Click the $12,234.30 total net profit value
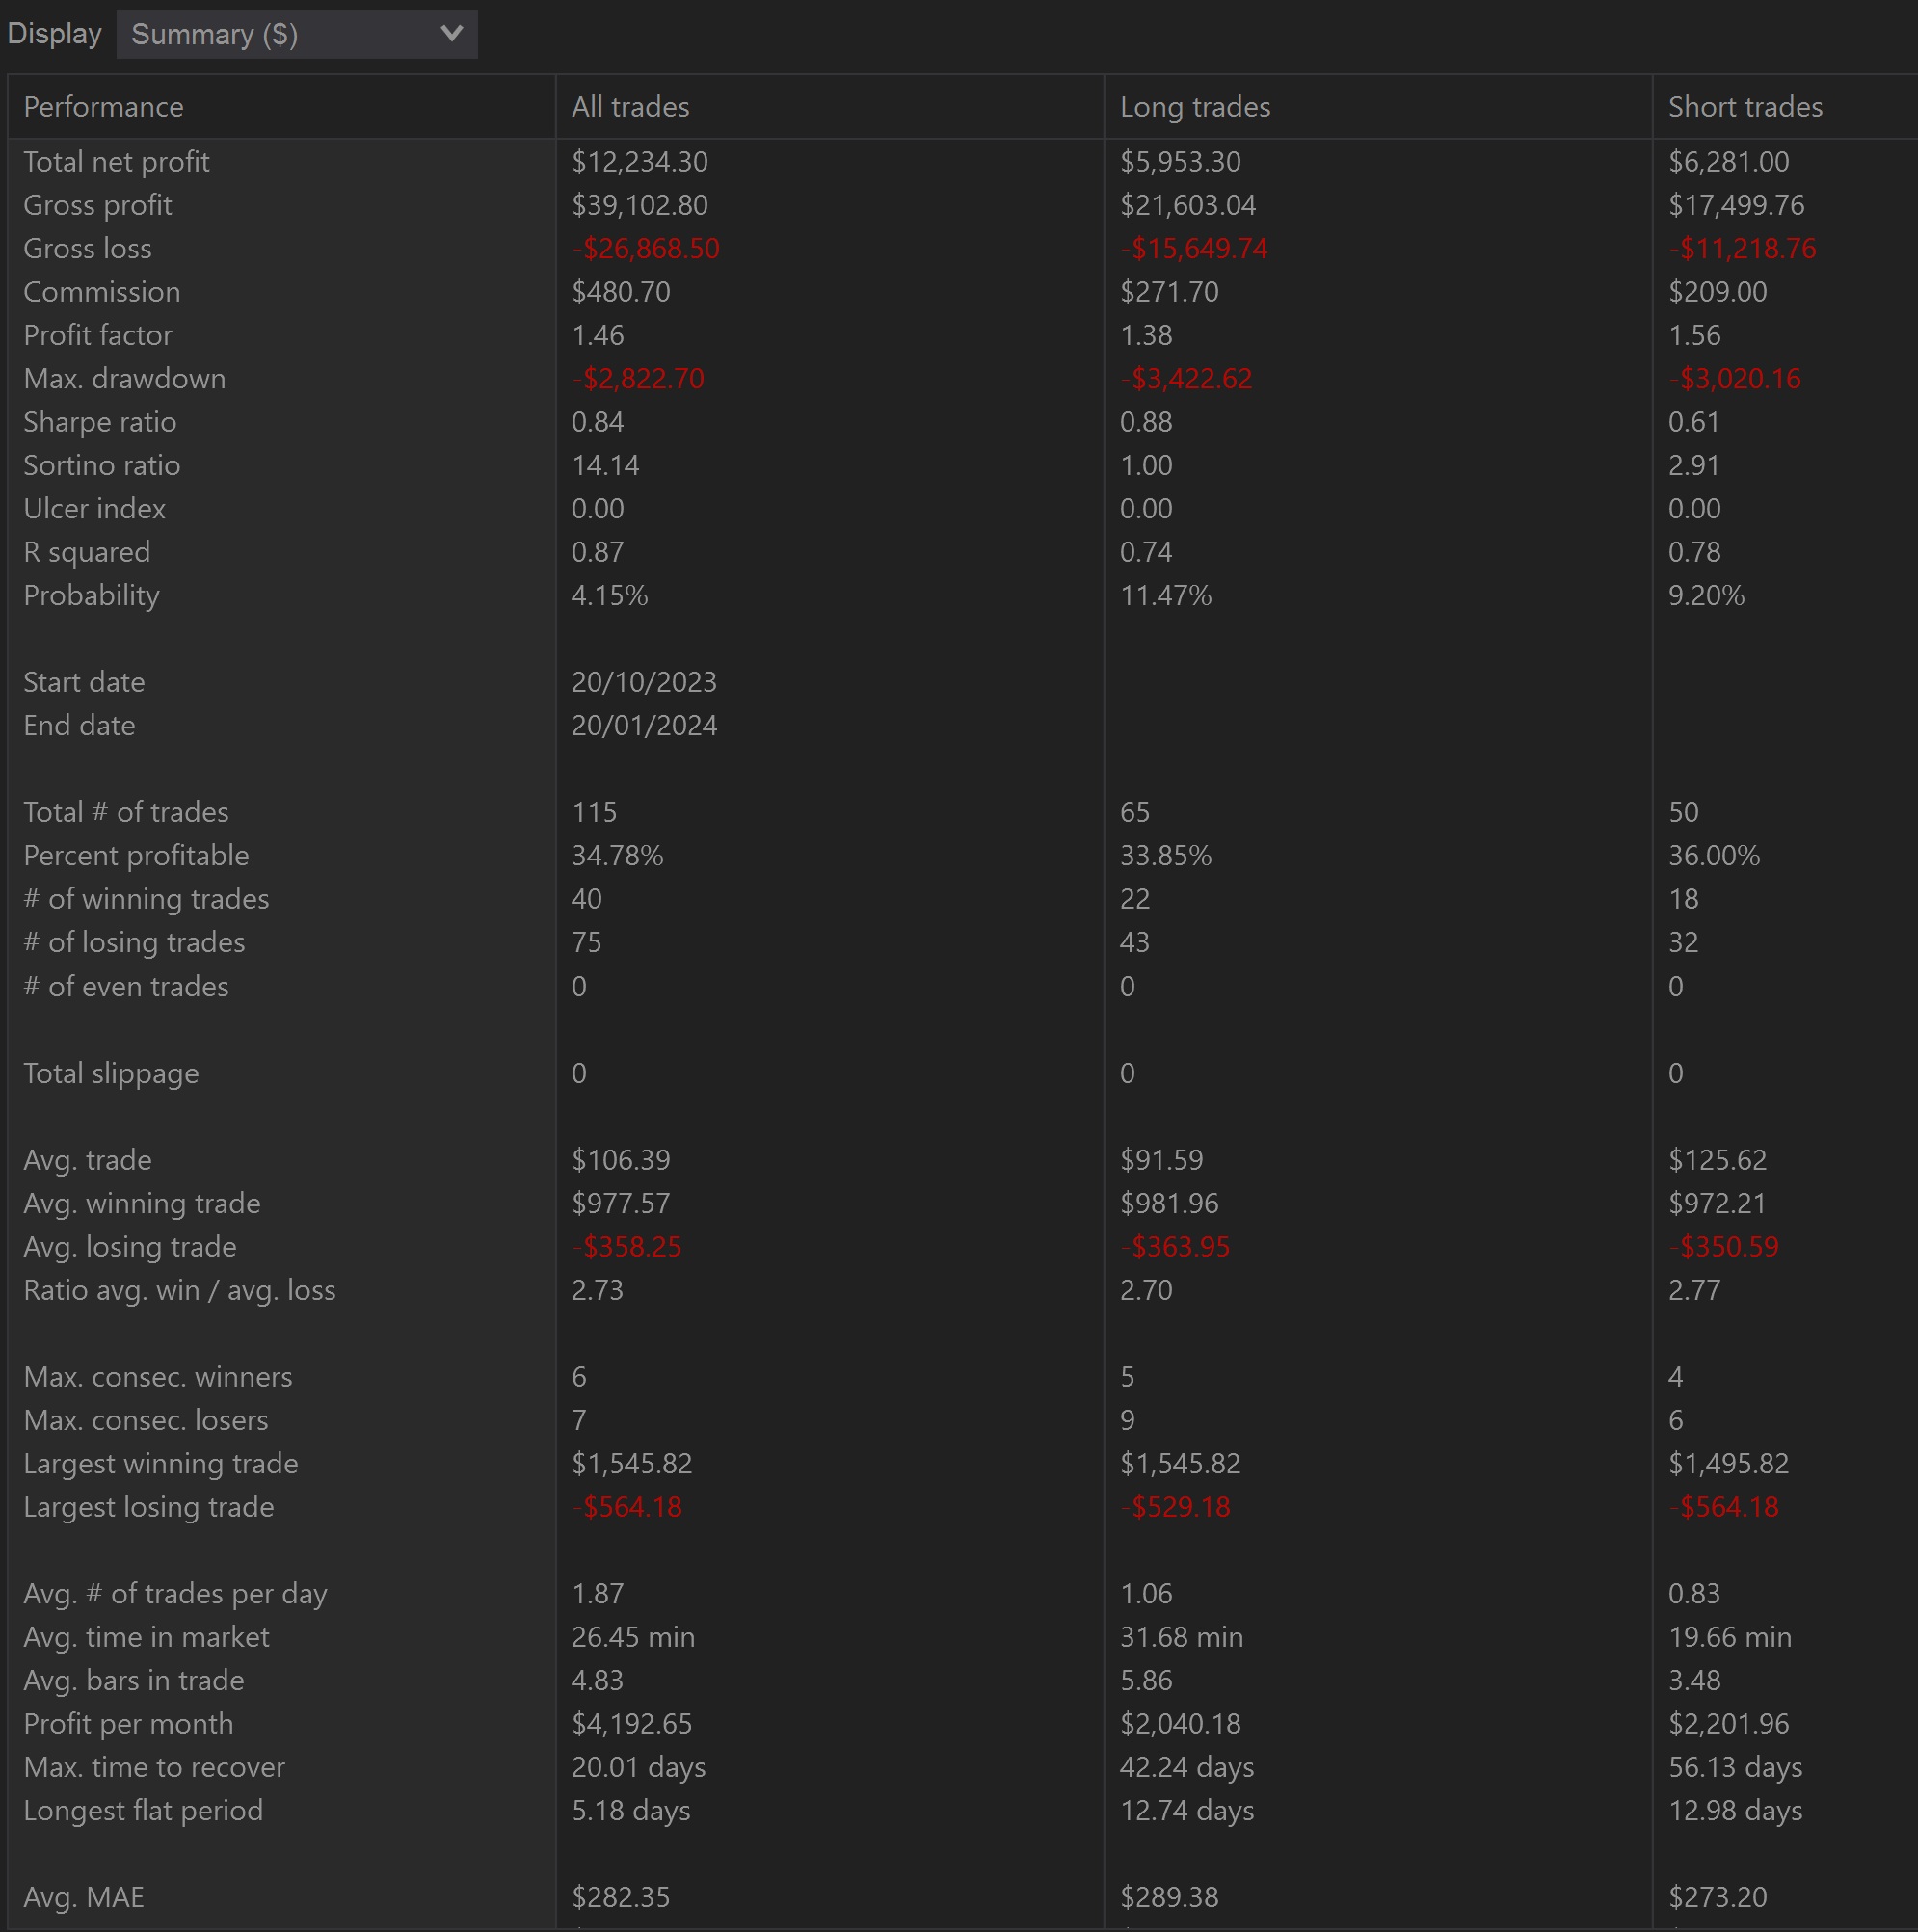The height and width of the screenshot is (1932, 1918). coord(639,162)
